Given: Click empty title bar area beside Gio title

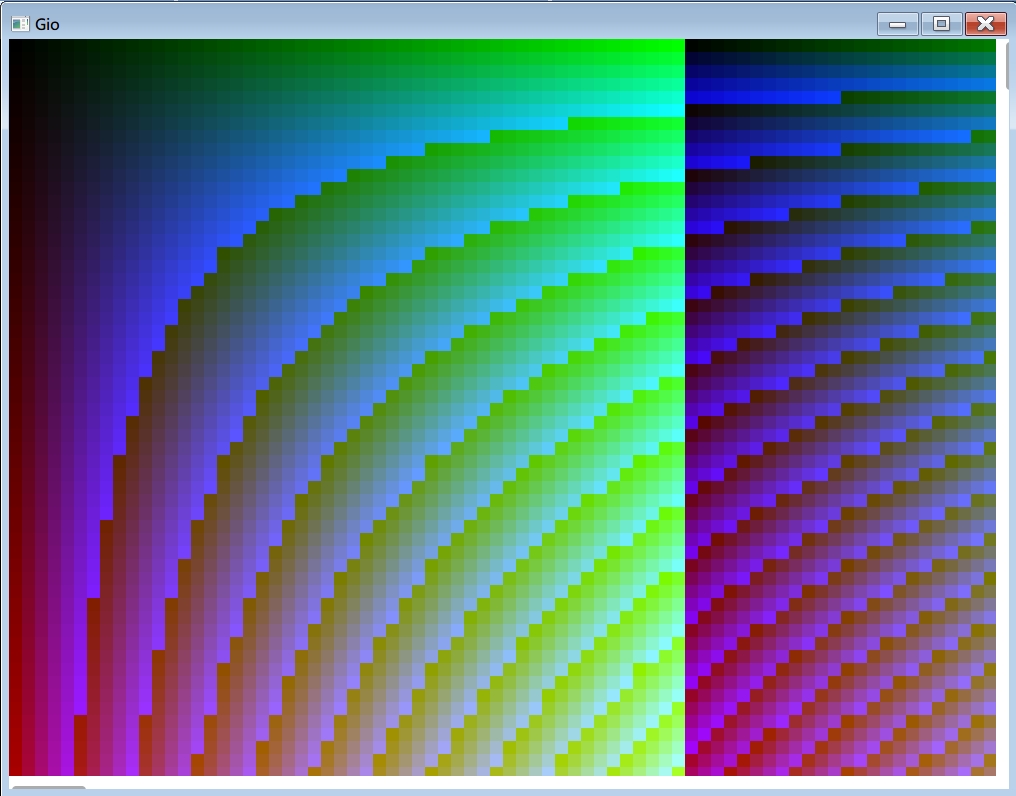Looking at the screenshot, I should pos(450,24).
